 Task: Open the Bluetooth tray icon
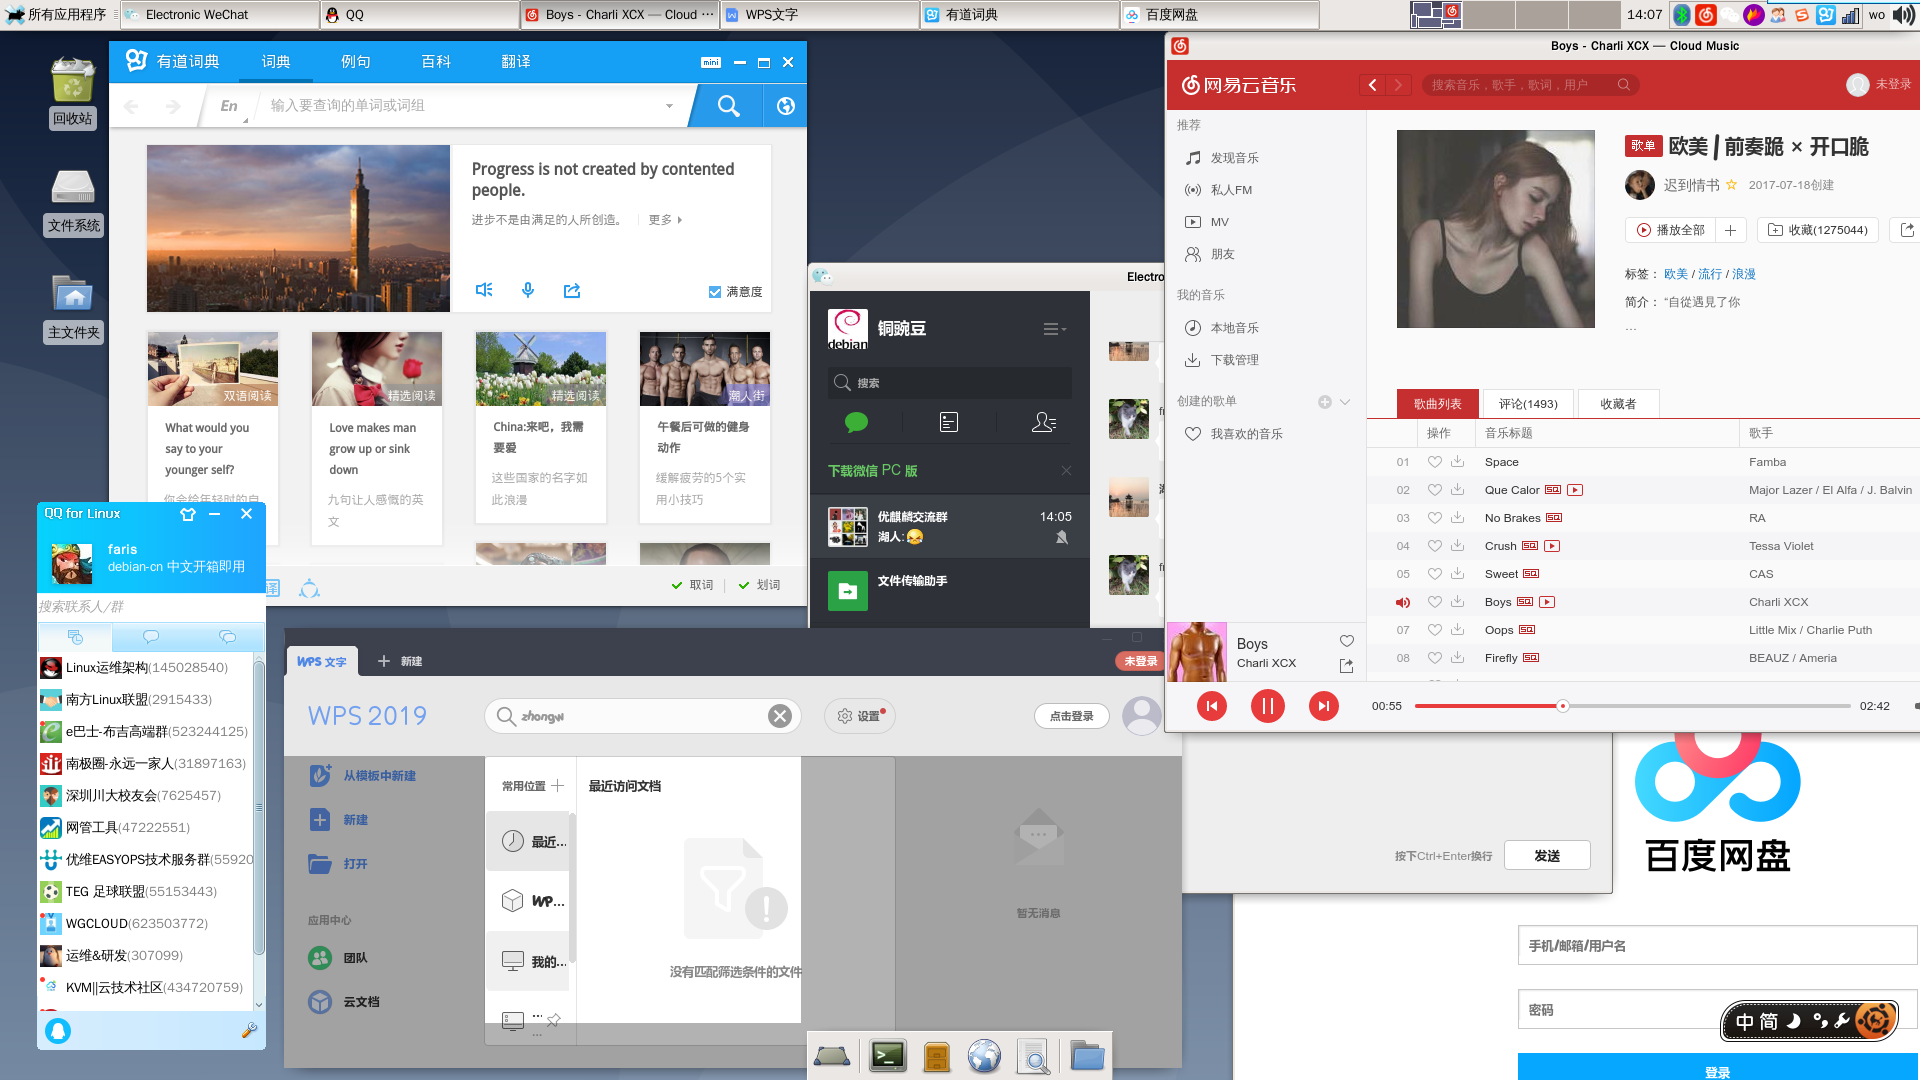[1682, 14]
